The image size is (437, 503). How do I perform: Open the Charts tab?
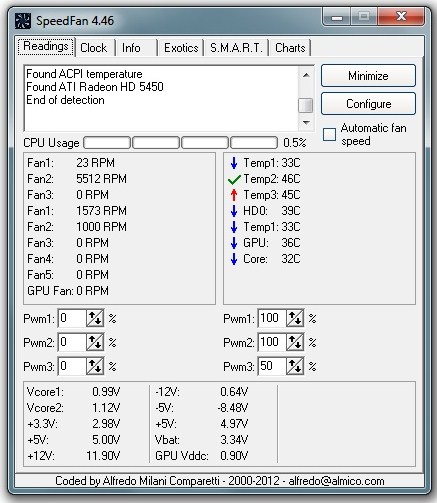coord(290,48)
